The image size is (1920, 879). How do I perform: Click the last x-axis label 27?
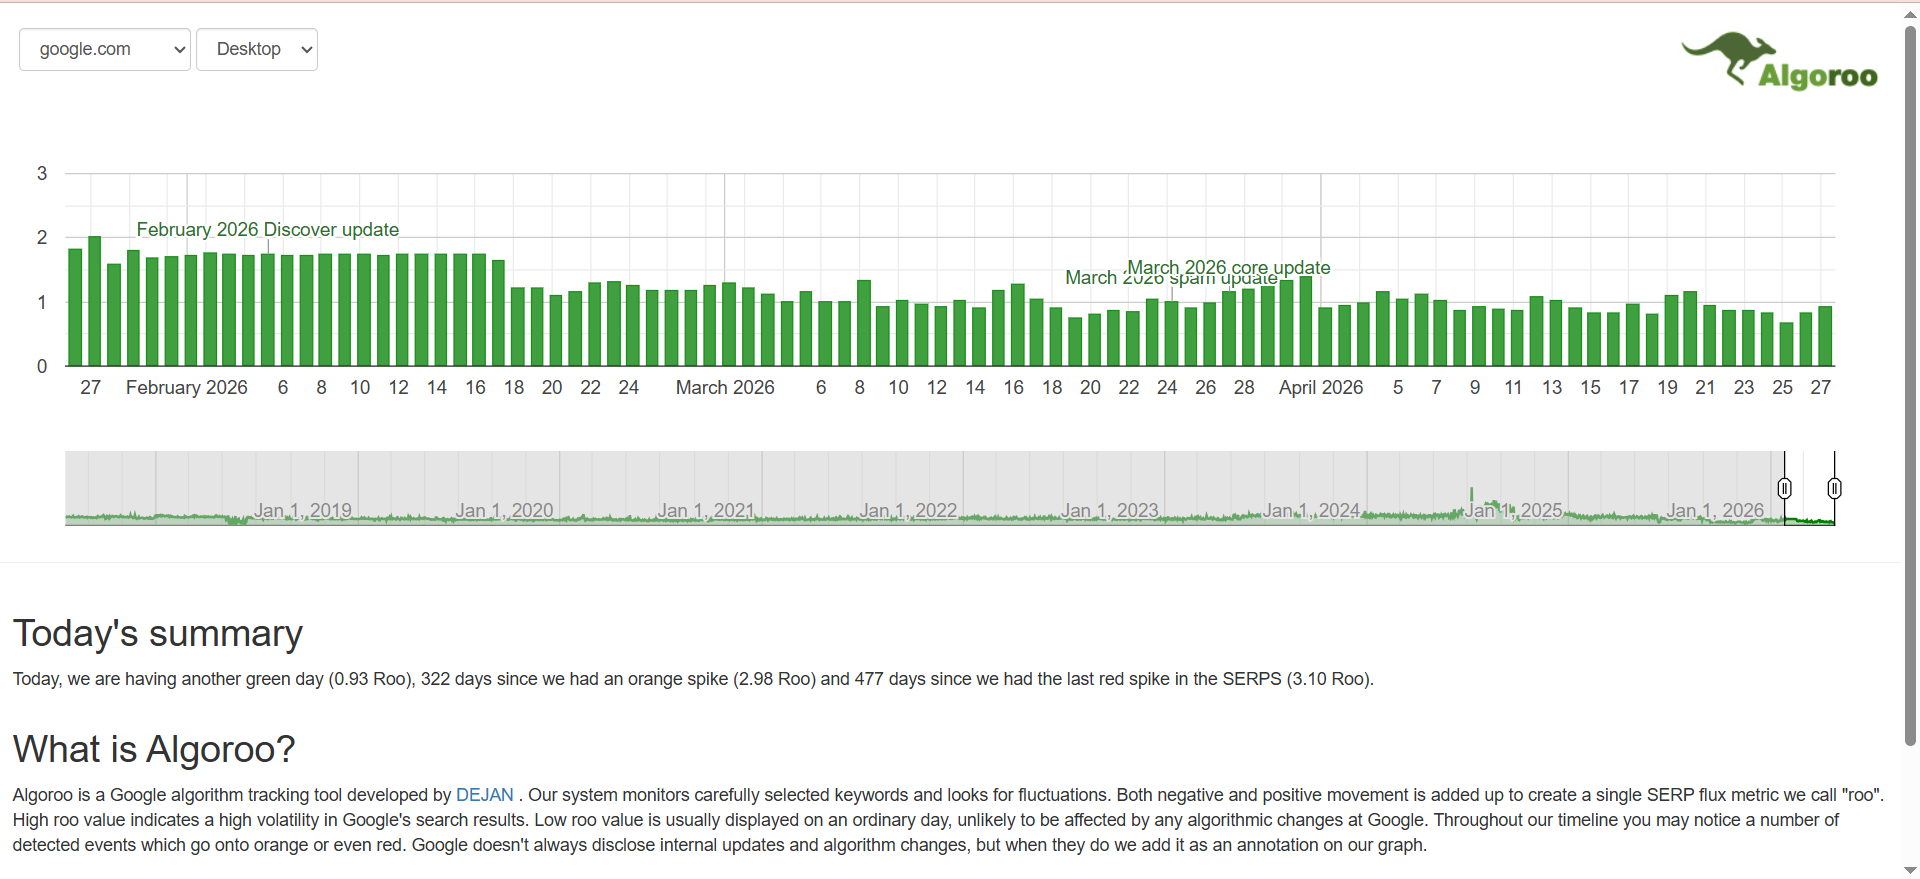1821,387
